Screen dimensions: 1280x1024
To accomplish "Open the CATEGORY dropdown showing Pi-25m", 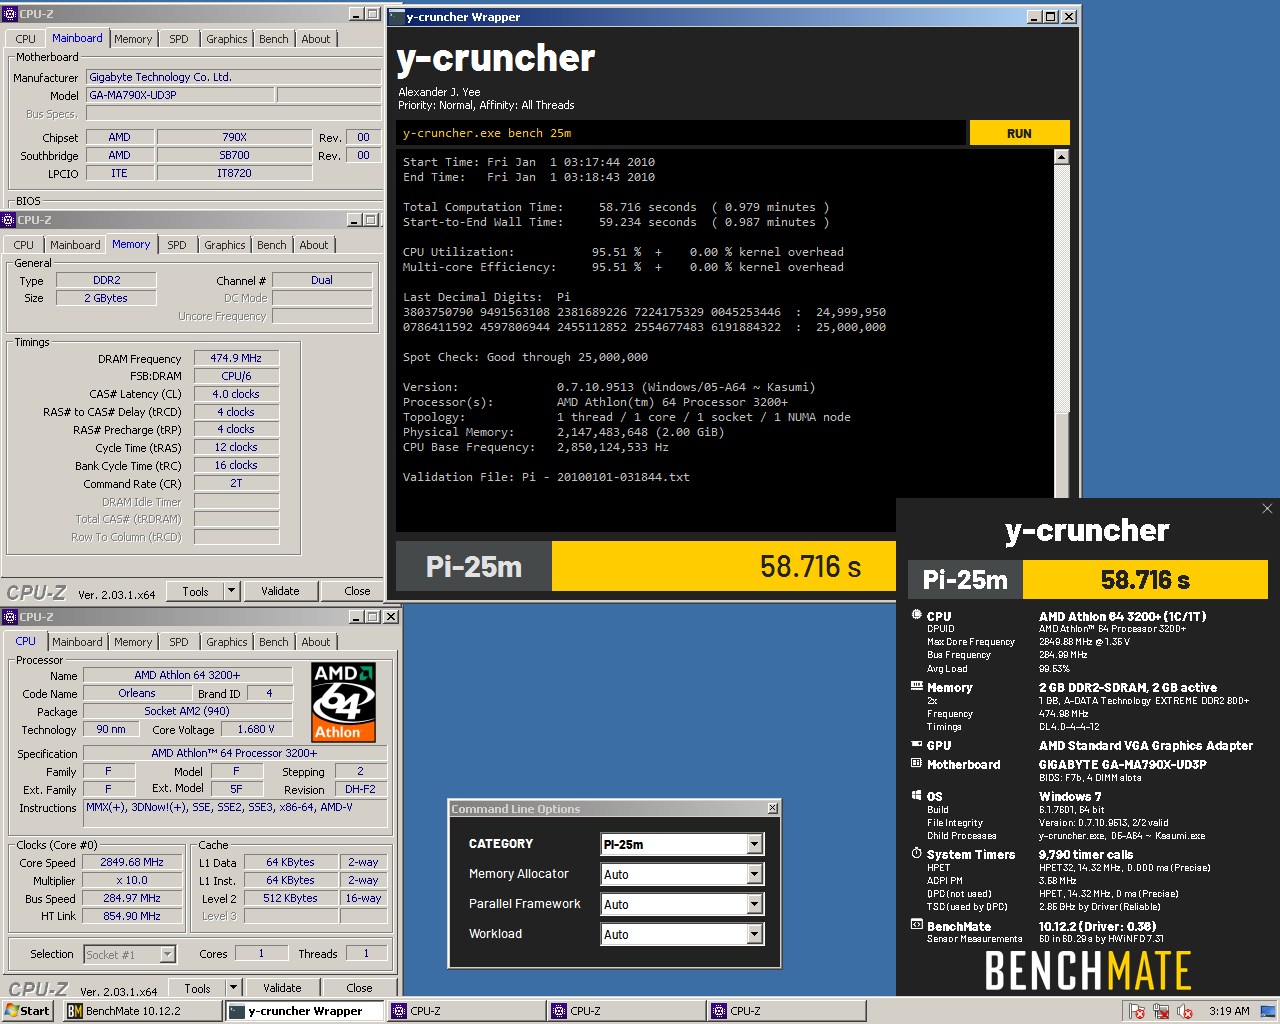I will pos(755,844).
